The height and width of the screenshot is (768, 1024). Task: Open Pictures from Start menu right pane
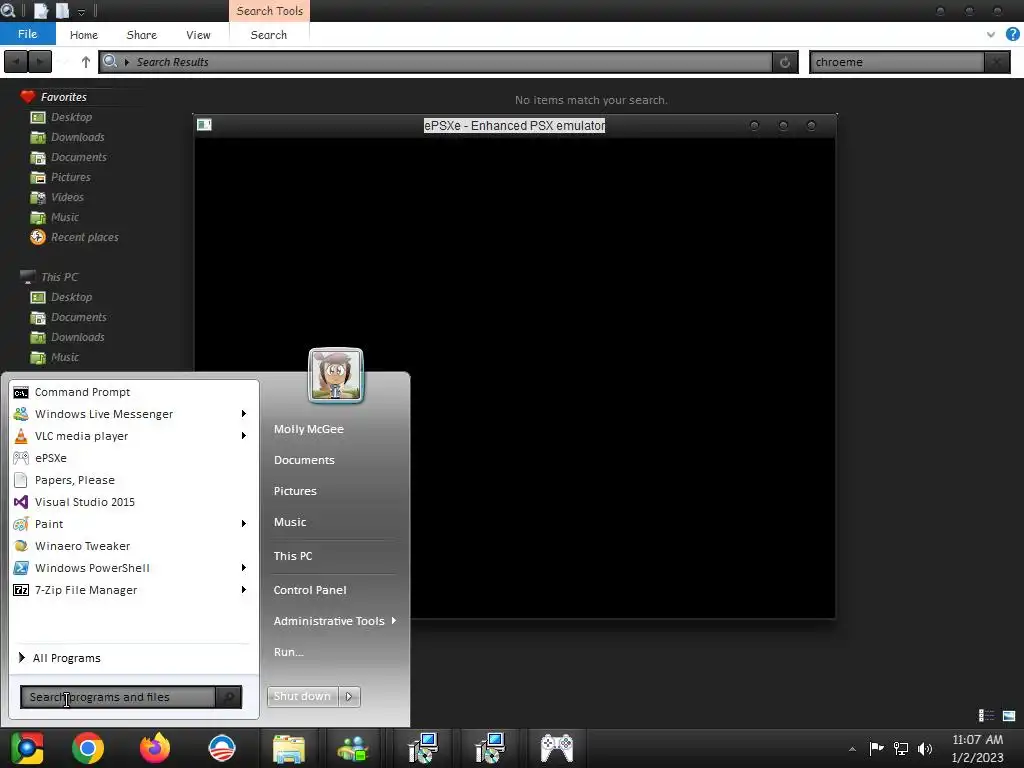[295, 491]
